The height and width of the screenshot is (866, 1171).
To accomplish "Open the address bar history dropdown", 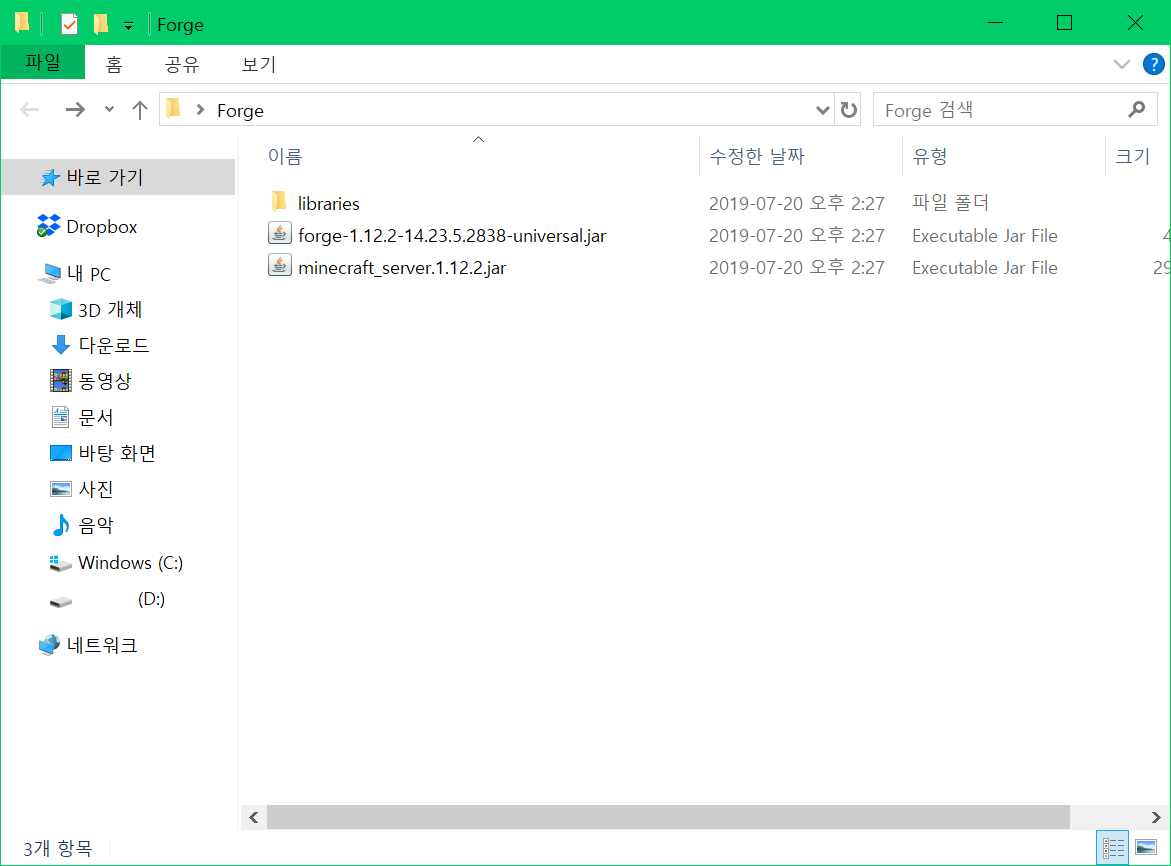I will pos(822,110).
